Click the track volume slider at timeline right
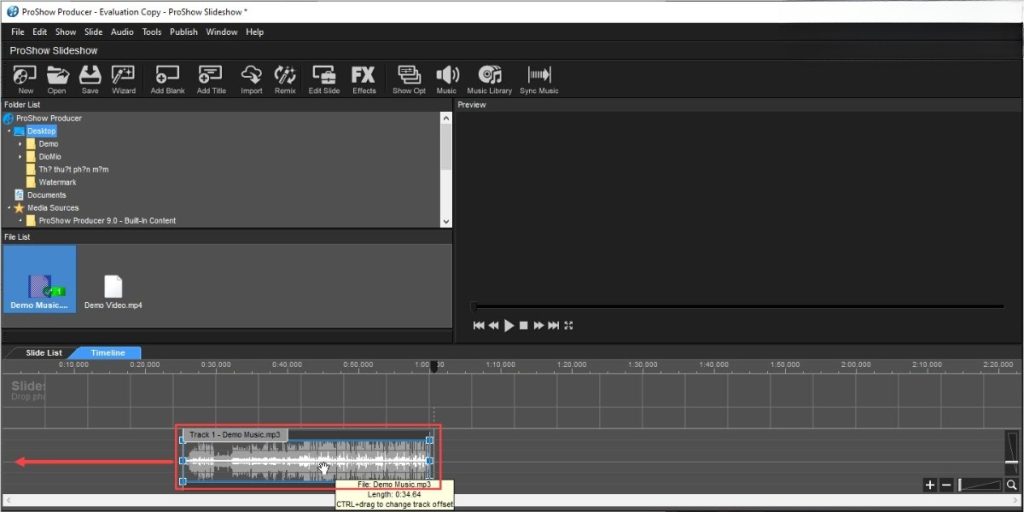Screen dimensions: 1024x512 tap(1012, 453)
